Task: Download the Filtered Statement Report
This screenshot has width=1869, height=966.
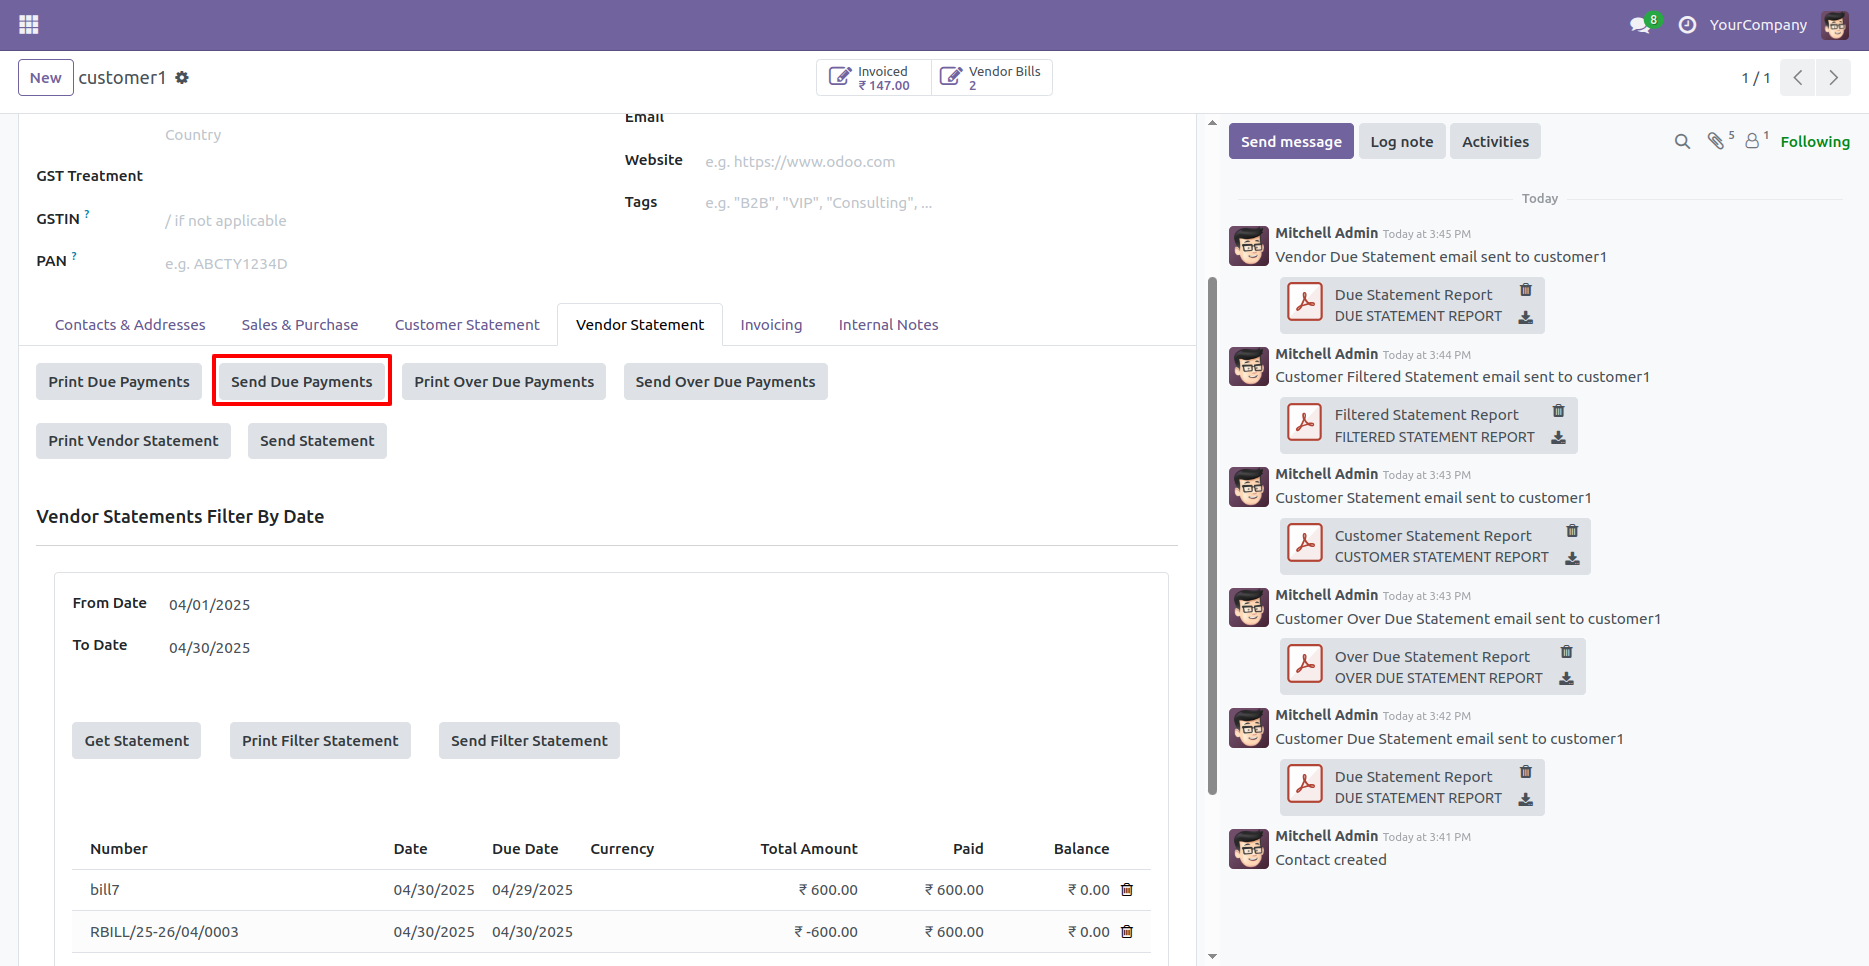Action: [1560, 438]
